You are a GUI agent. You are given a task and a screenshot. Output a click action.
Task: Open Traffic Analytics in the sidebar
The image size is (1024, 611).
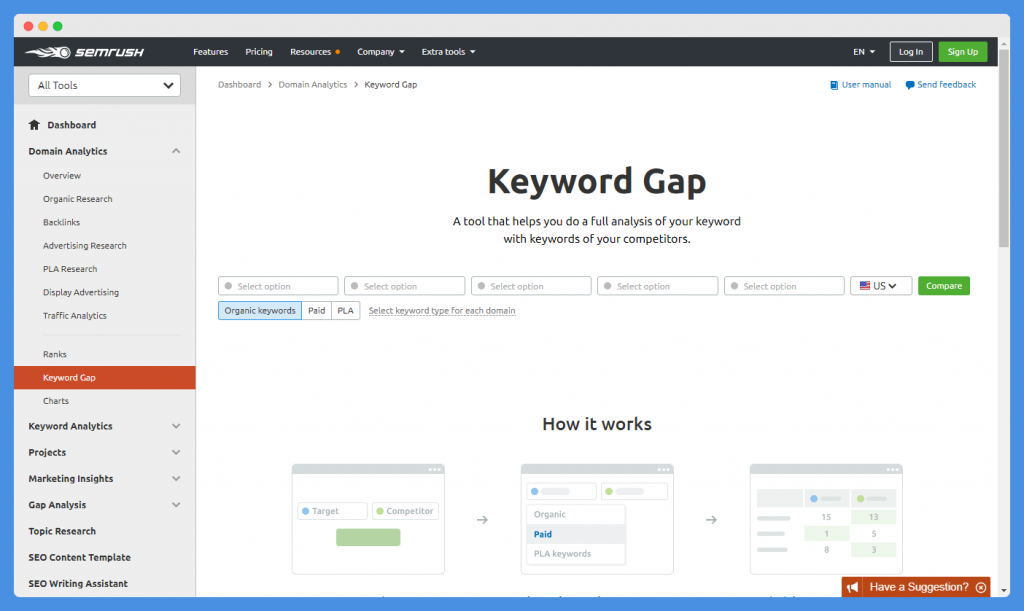click(74, 316)
